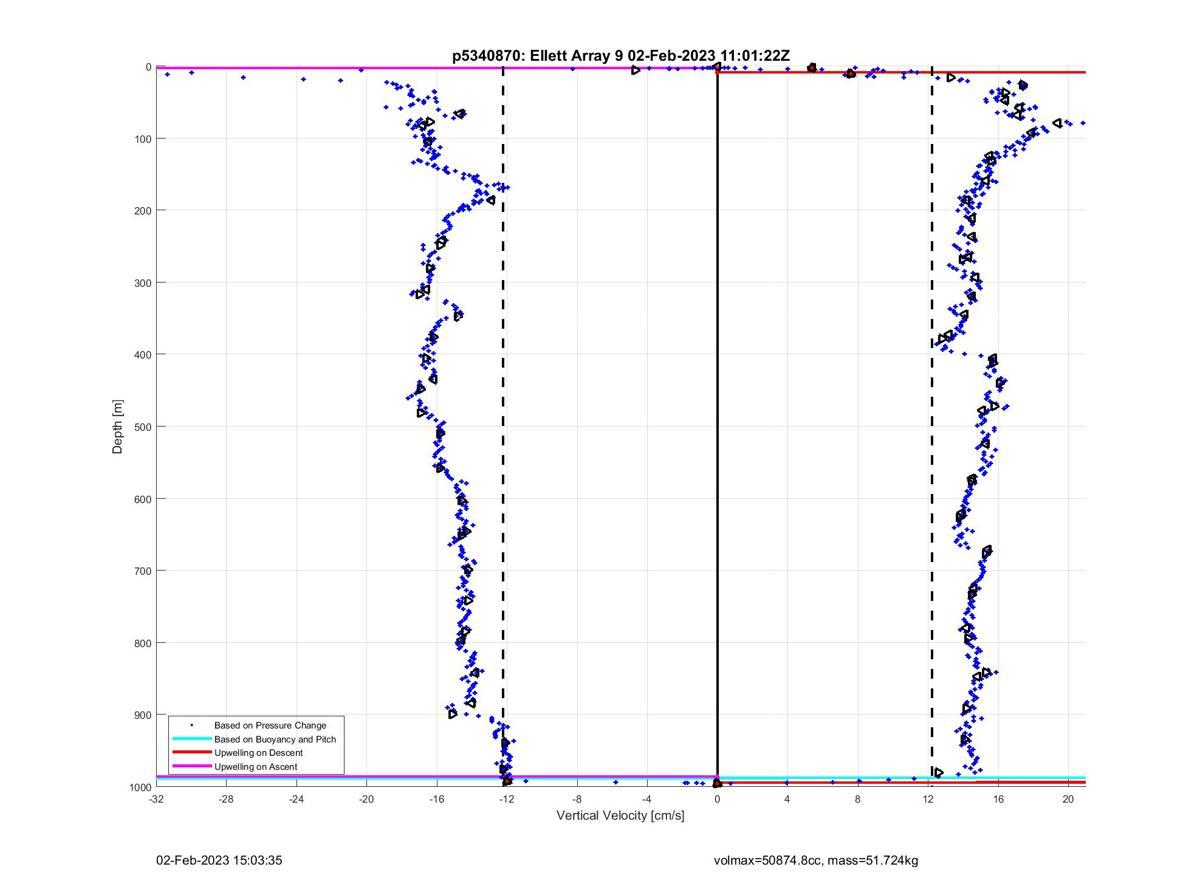Click the triangle marker near 900 m on ascent profile

tap(452, 713)
